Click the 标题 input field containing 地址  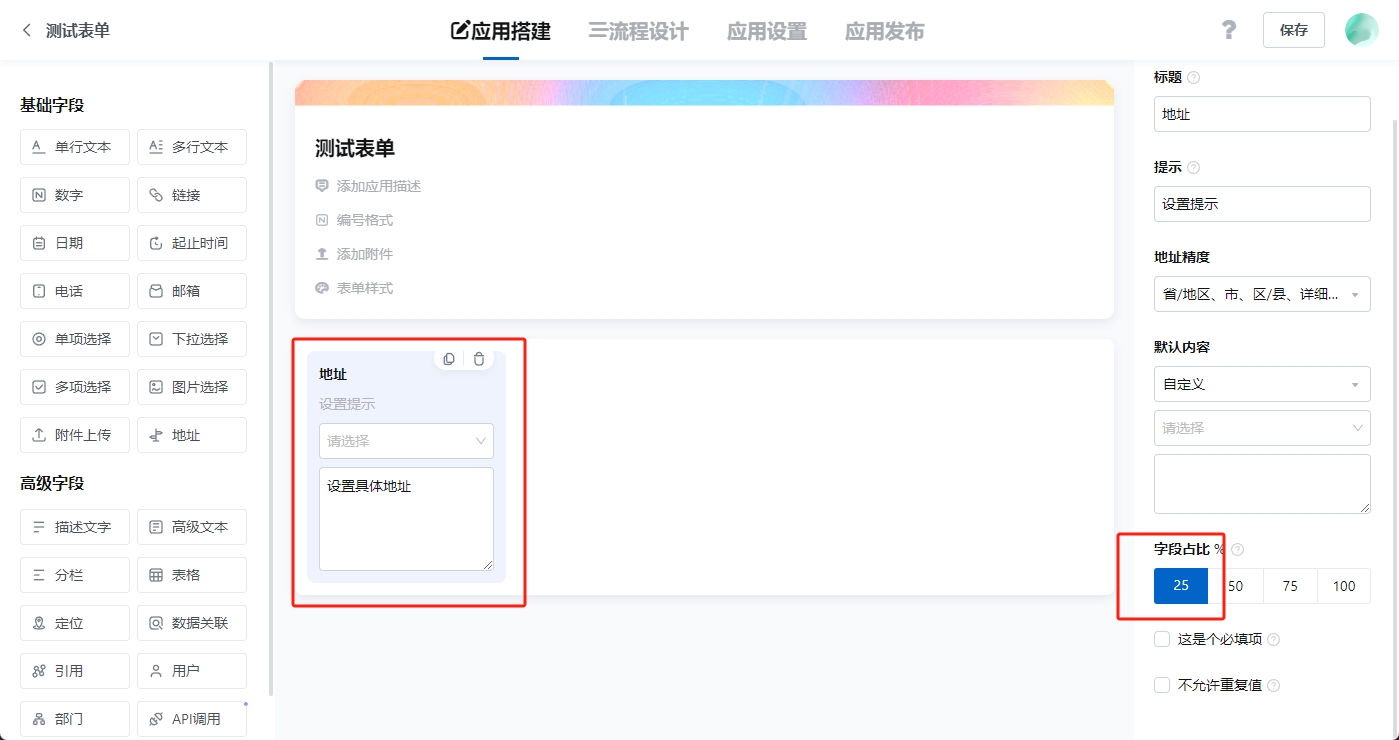pos(1261,114)
